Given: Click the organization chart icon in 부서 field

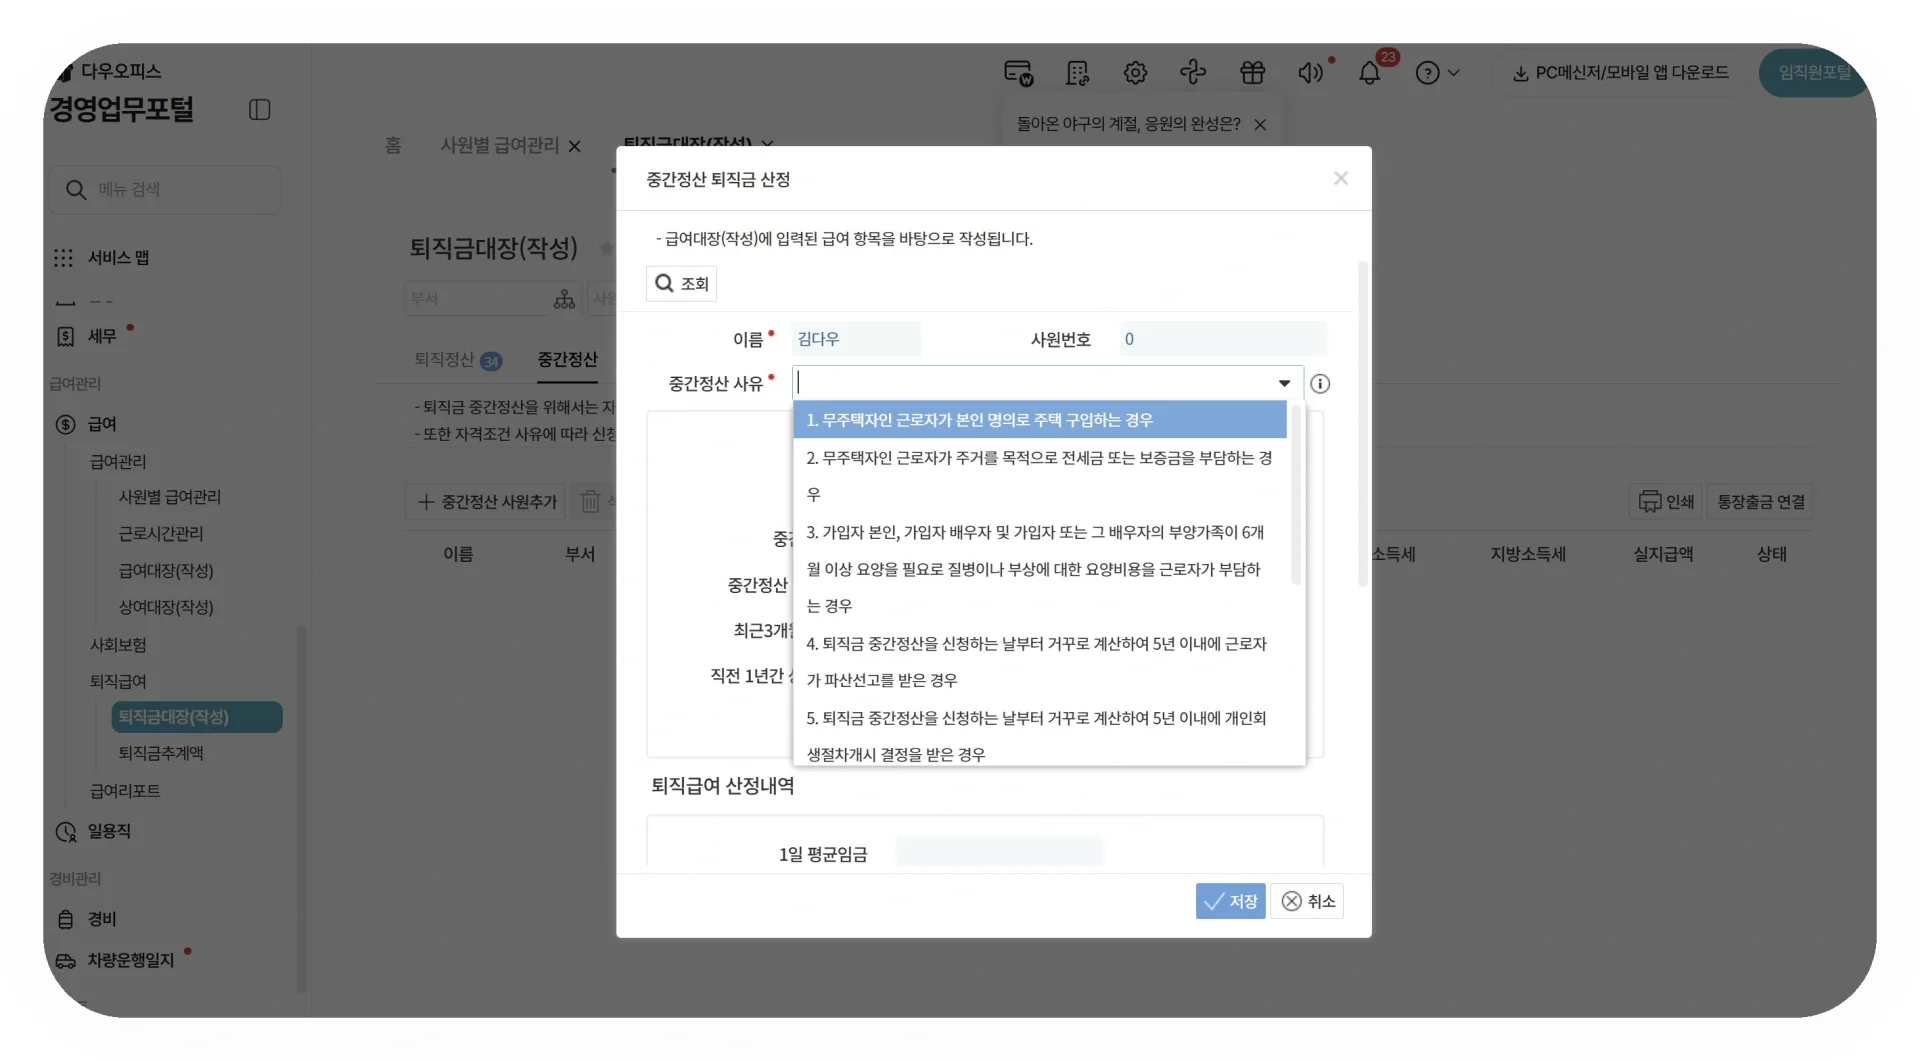Looking at the screenshot, I should (564, 299).
